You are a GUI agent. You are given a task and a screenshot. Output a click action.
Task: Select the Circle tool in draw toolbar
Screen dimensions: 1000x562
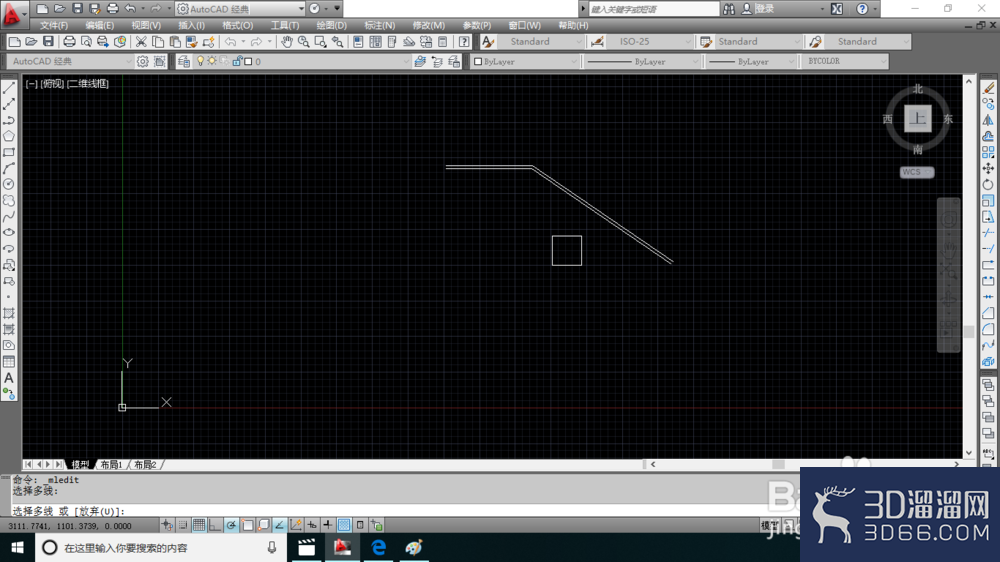(9, 184)
